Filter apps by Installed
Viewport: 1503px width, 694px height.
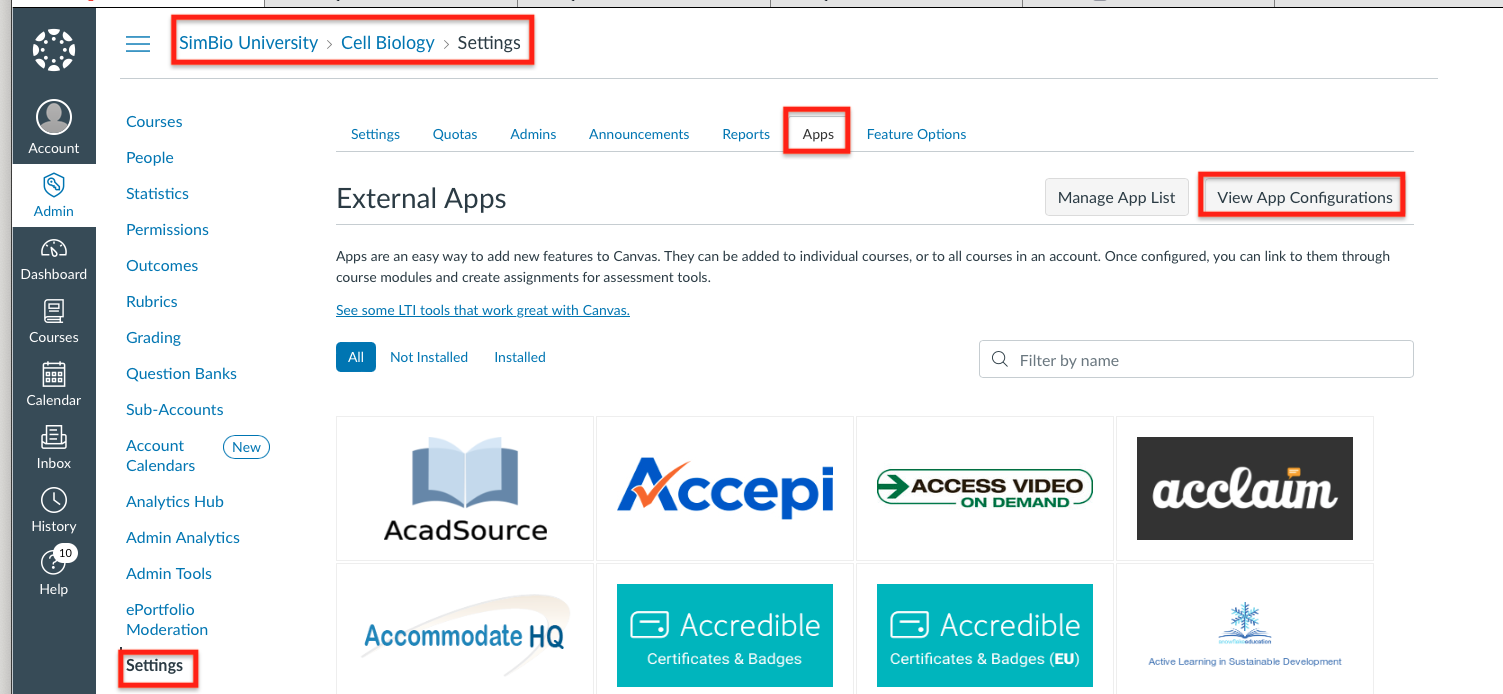coord(520,357)
